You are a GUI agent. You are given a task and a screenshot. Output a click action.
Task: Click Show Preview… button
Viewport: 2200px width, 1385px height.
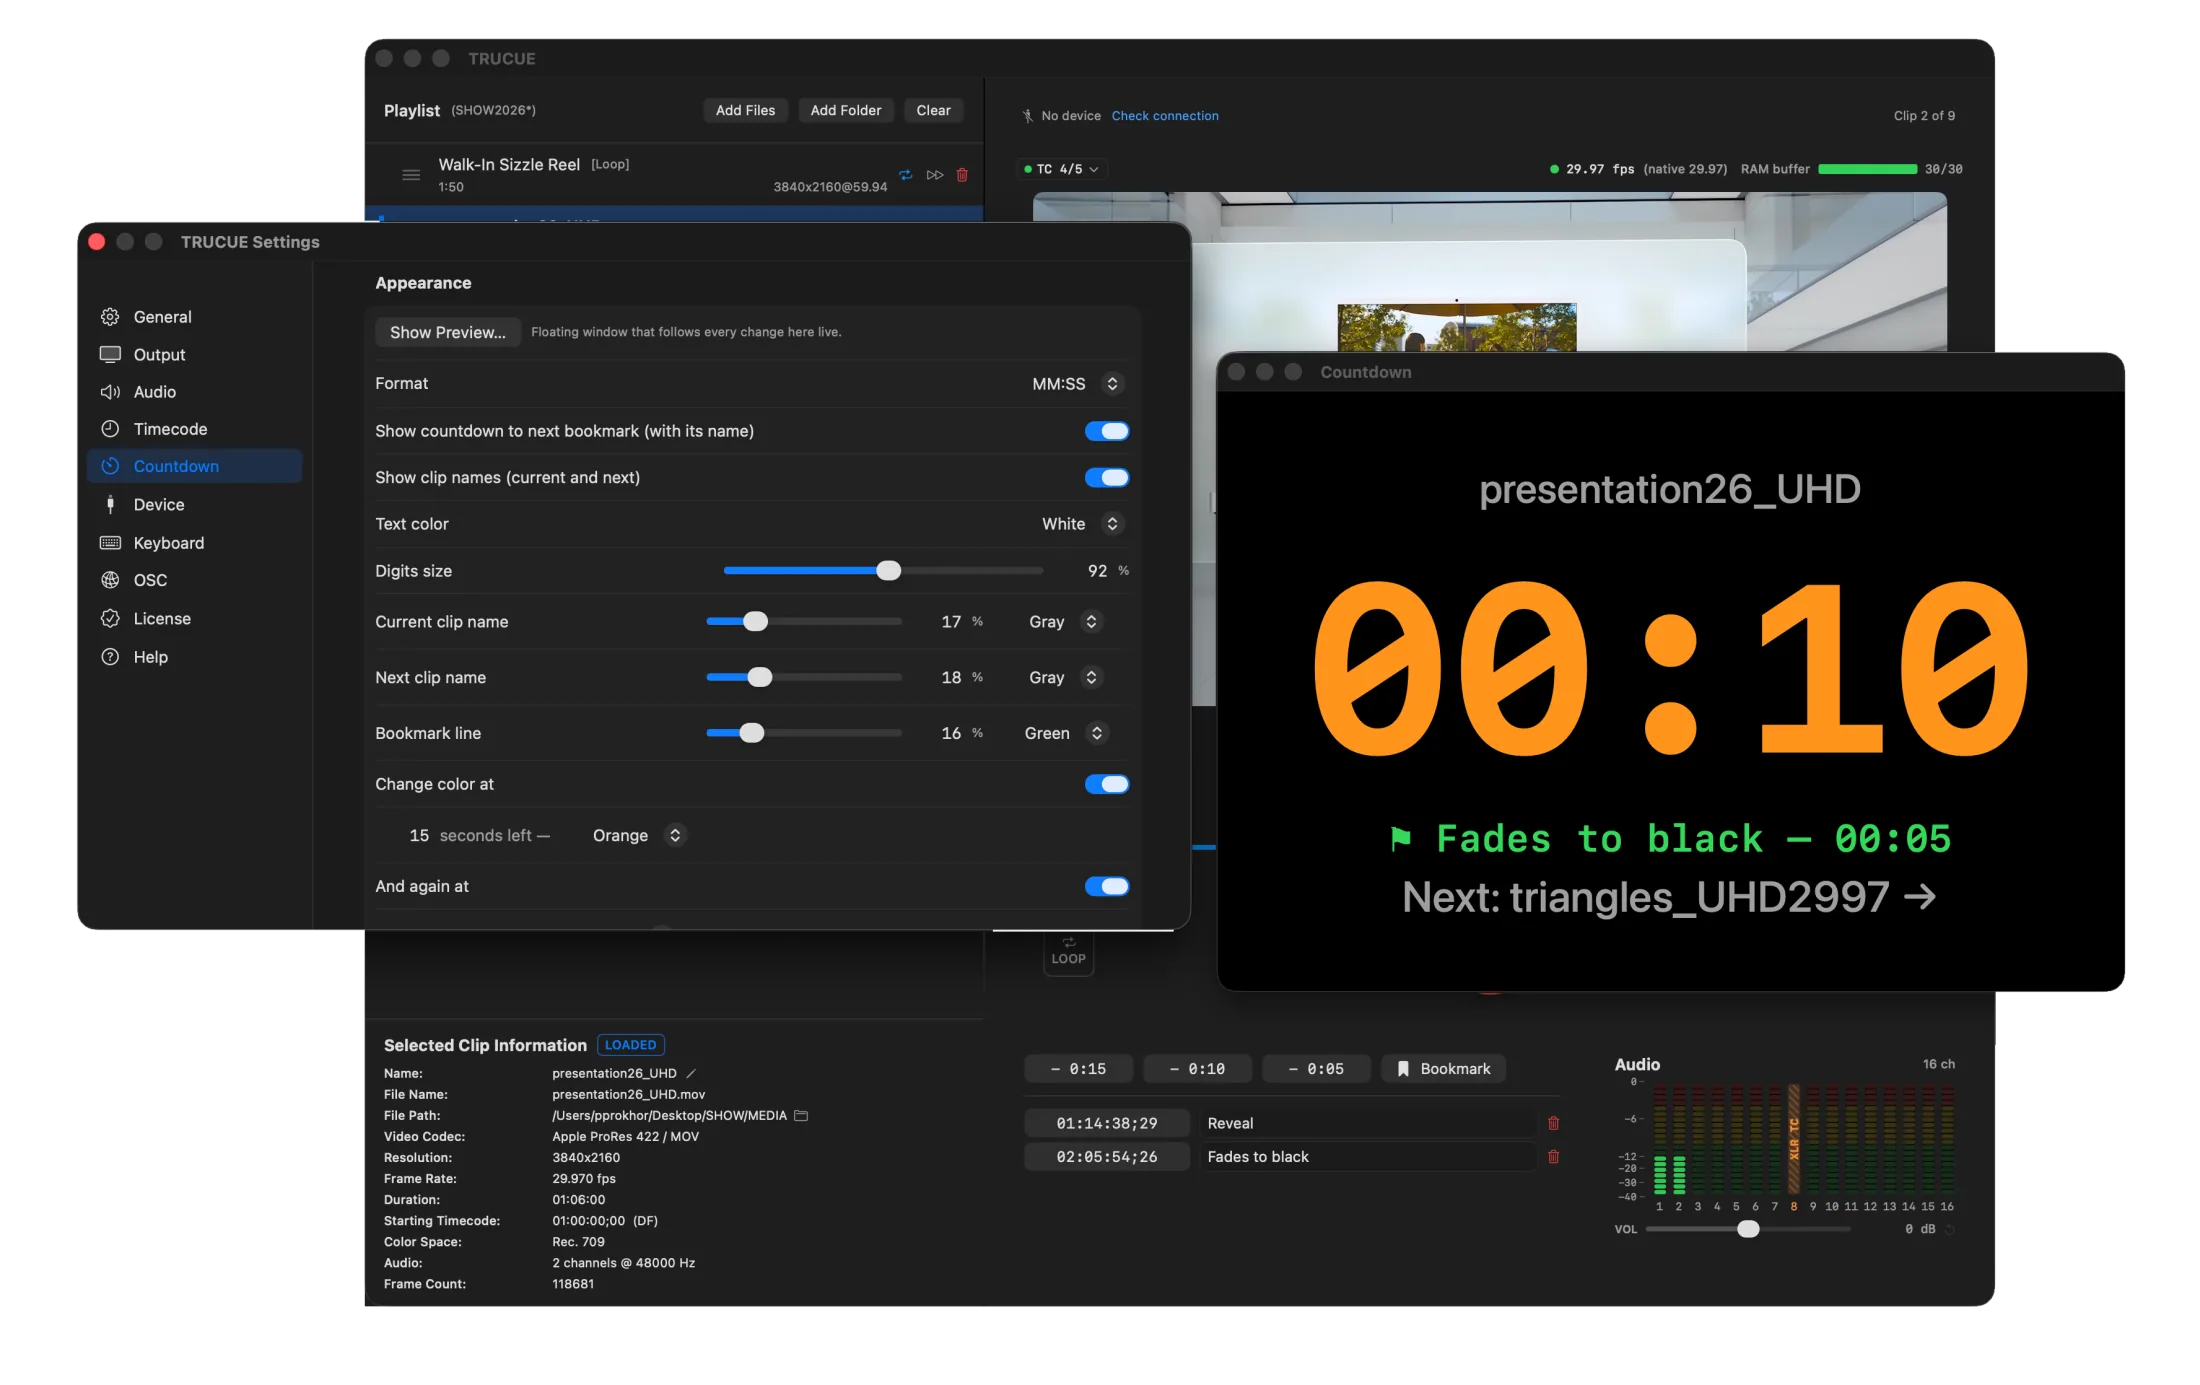[x=447, y=332]
